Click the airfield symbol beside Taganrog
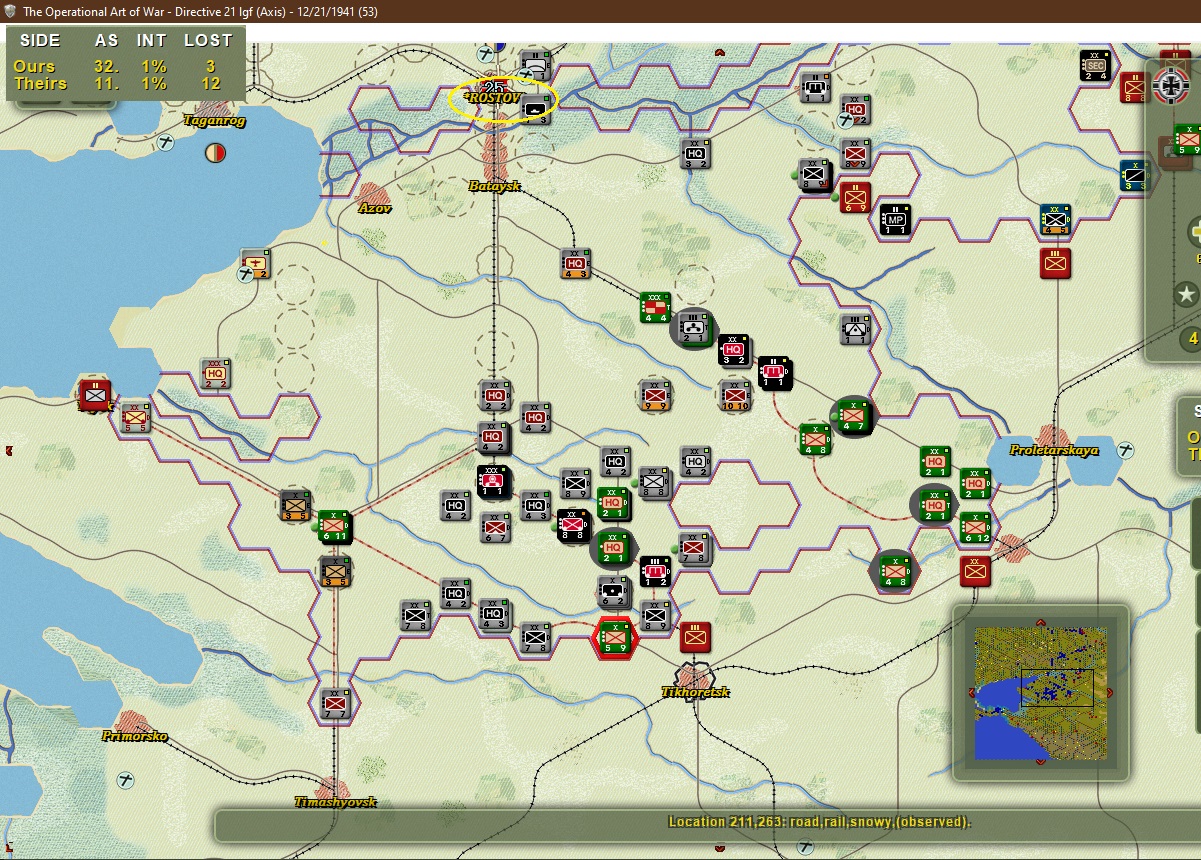The width and height of the screenshot is (1201, 860). [167, 143]
